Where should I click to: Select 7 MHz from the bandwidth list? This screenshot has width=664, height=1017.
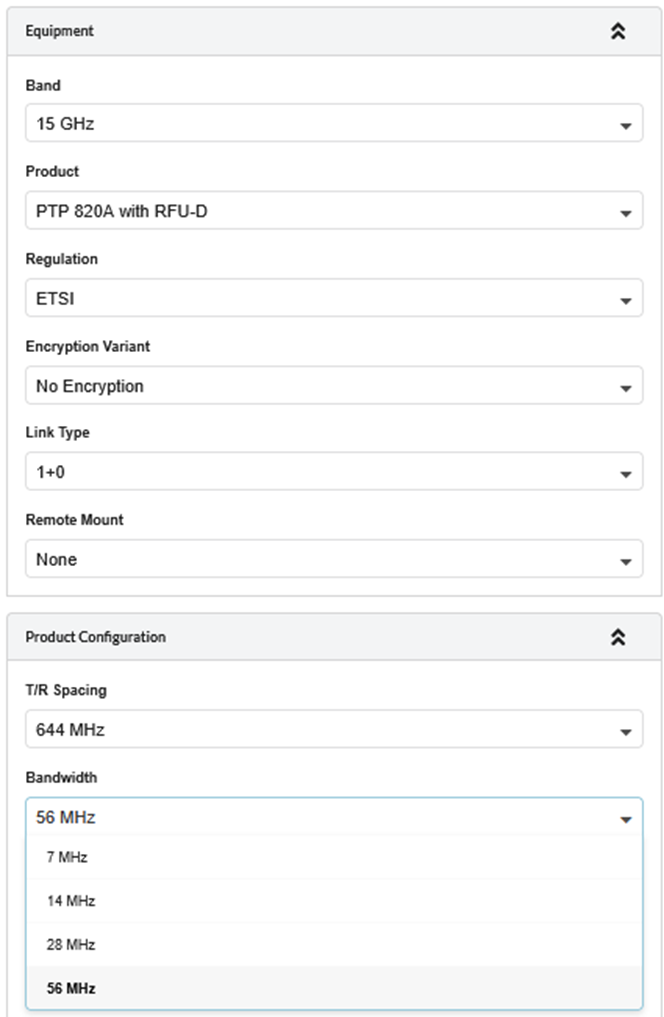coord(67,857)
